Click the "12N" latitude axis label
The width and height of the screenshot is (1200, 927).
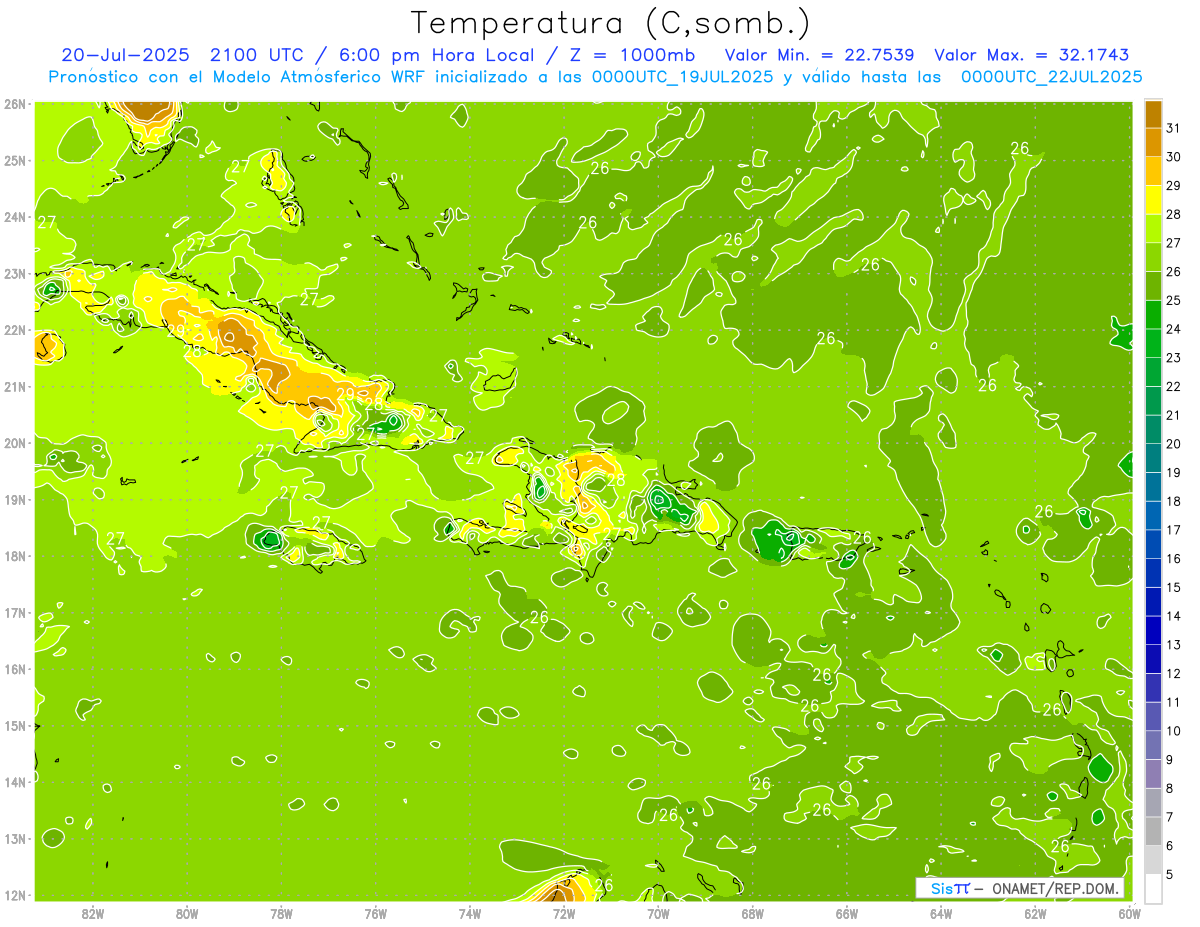[15, 895]
